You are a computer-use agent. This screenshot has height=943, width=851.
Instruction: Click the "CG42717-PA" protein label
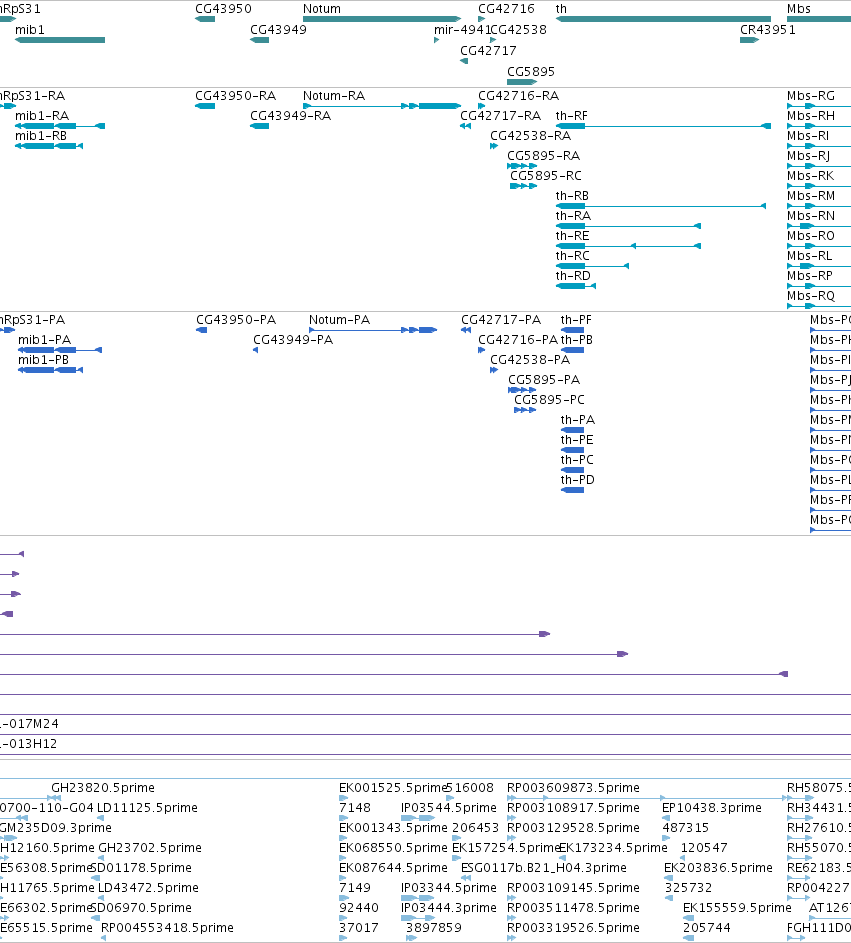[501, 320]
